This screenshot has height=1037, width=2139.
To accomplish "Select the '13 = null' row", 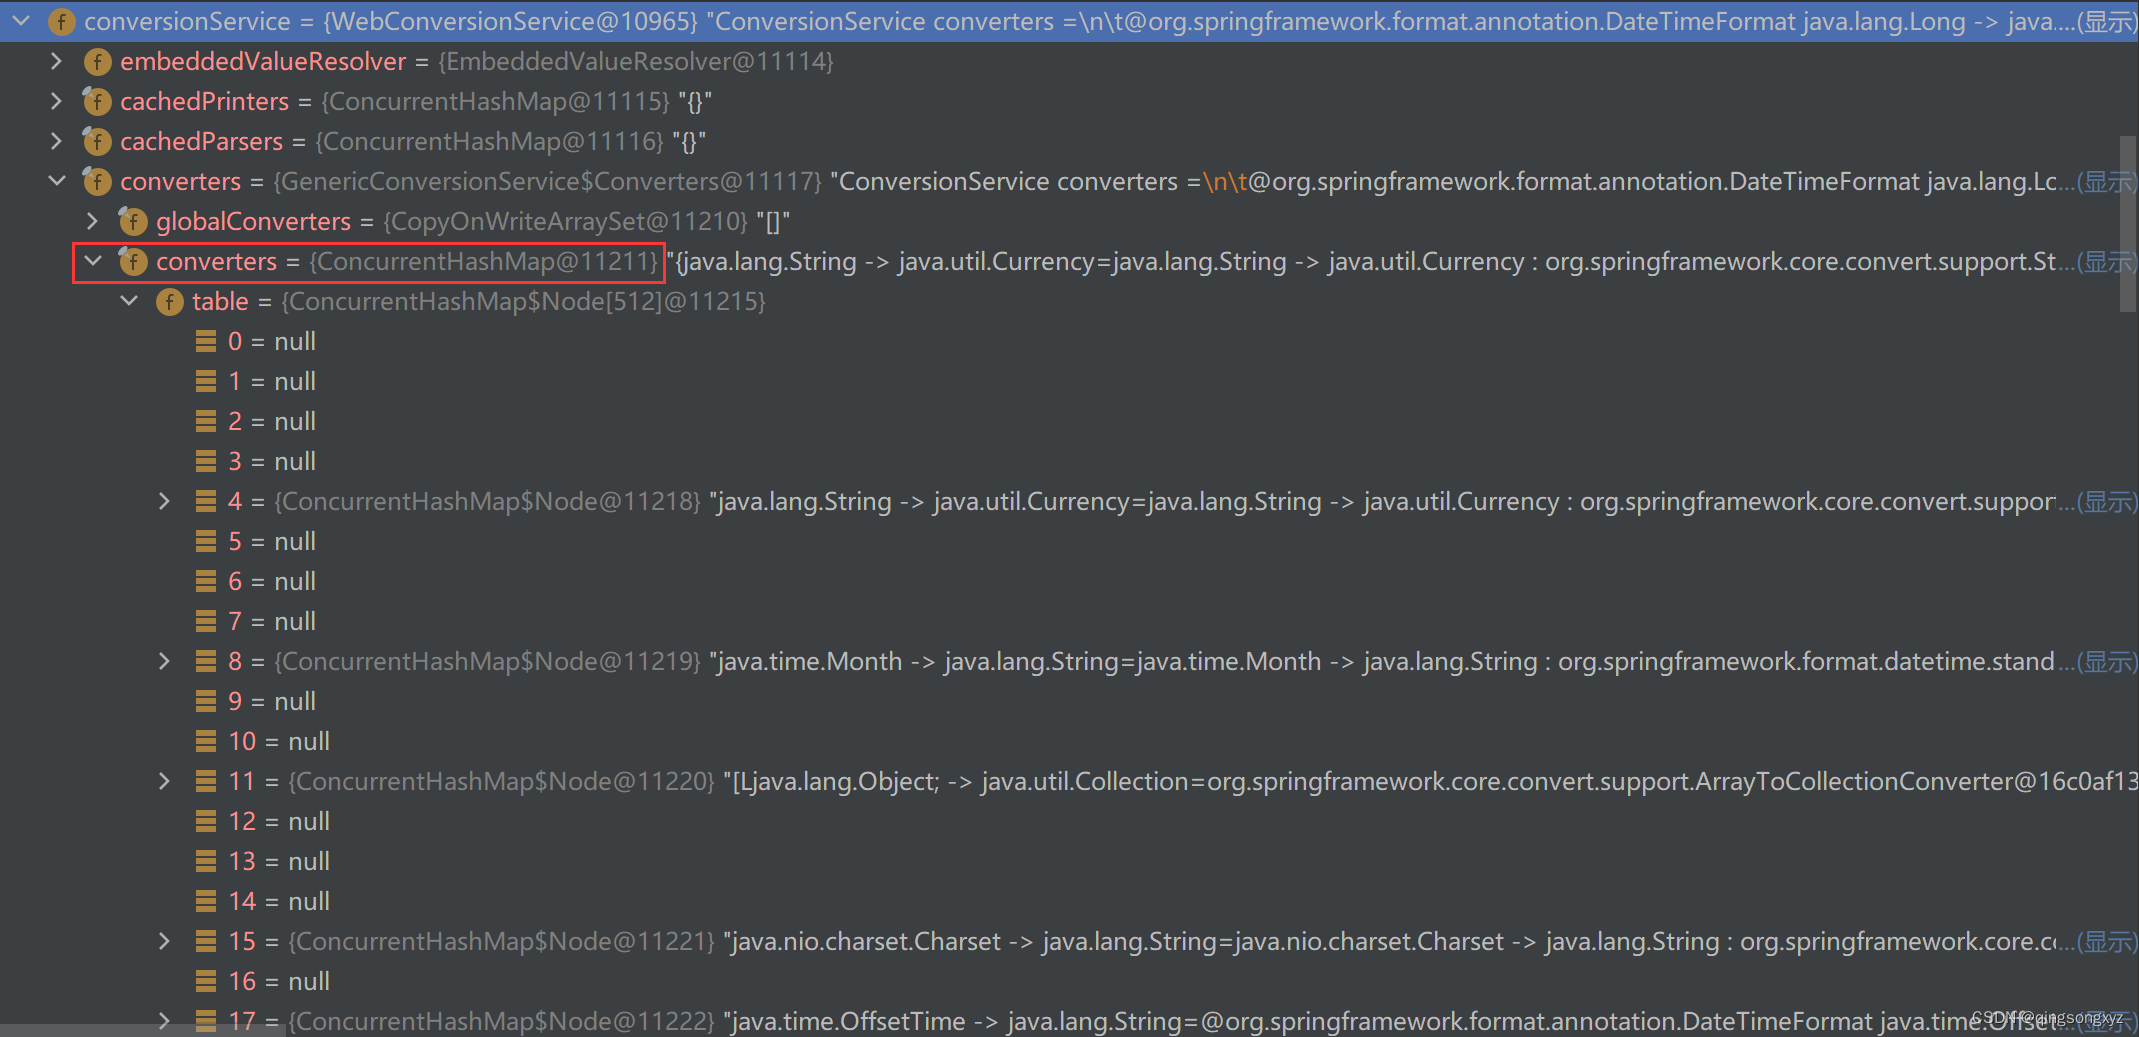I will pyautogui.click(x=279, y=861).
